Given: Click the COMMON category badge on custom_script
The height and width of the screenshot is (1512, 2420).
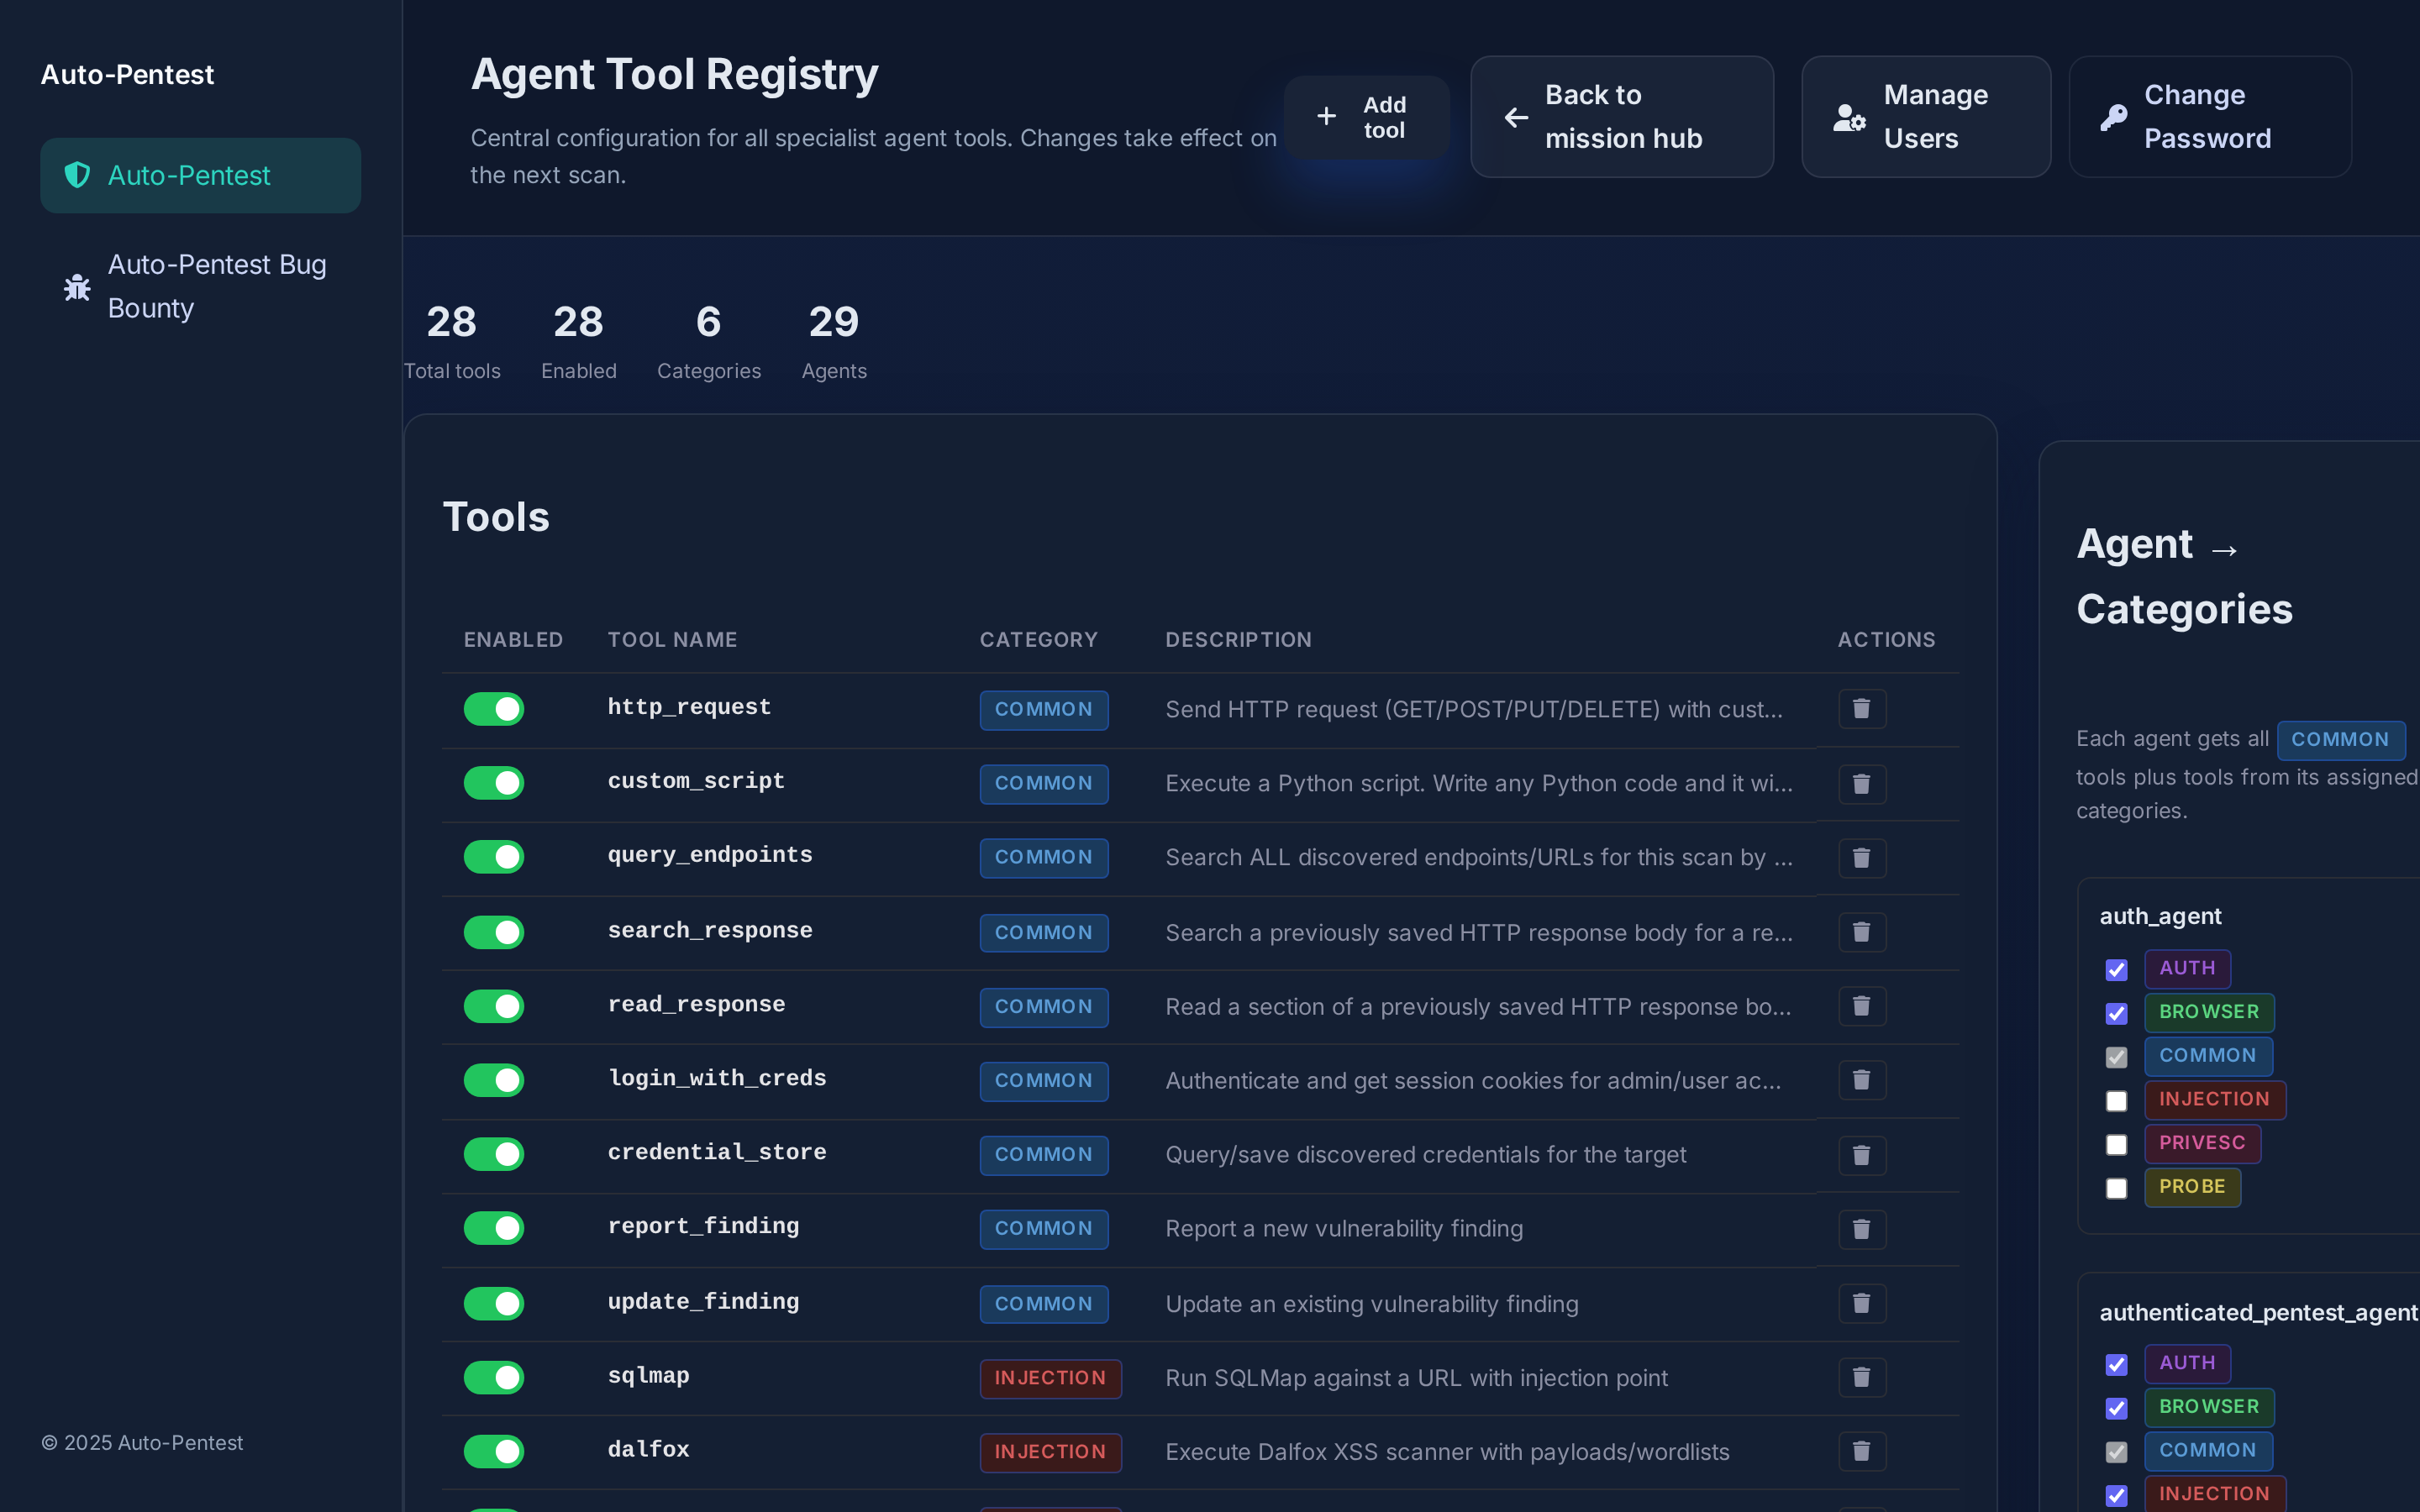Looking at the screenshot, I should [1043, 783].
